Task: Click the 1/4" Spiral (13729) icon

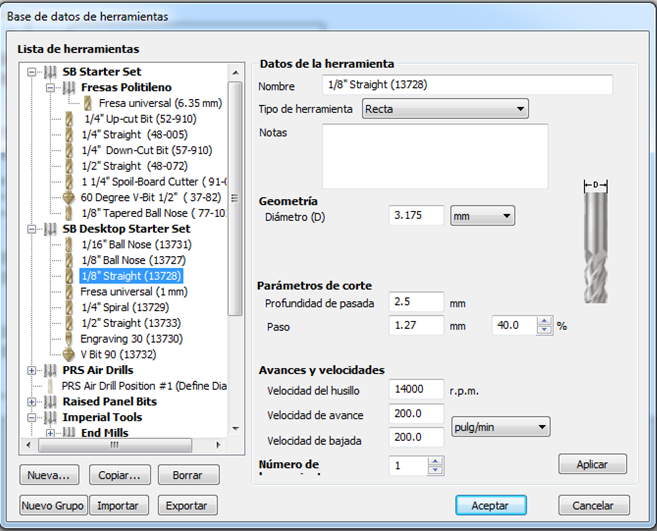Action: click(69, 308)
